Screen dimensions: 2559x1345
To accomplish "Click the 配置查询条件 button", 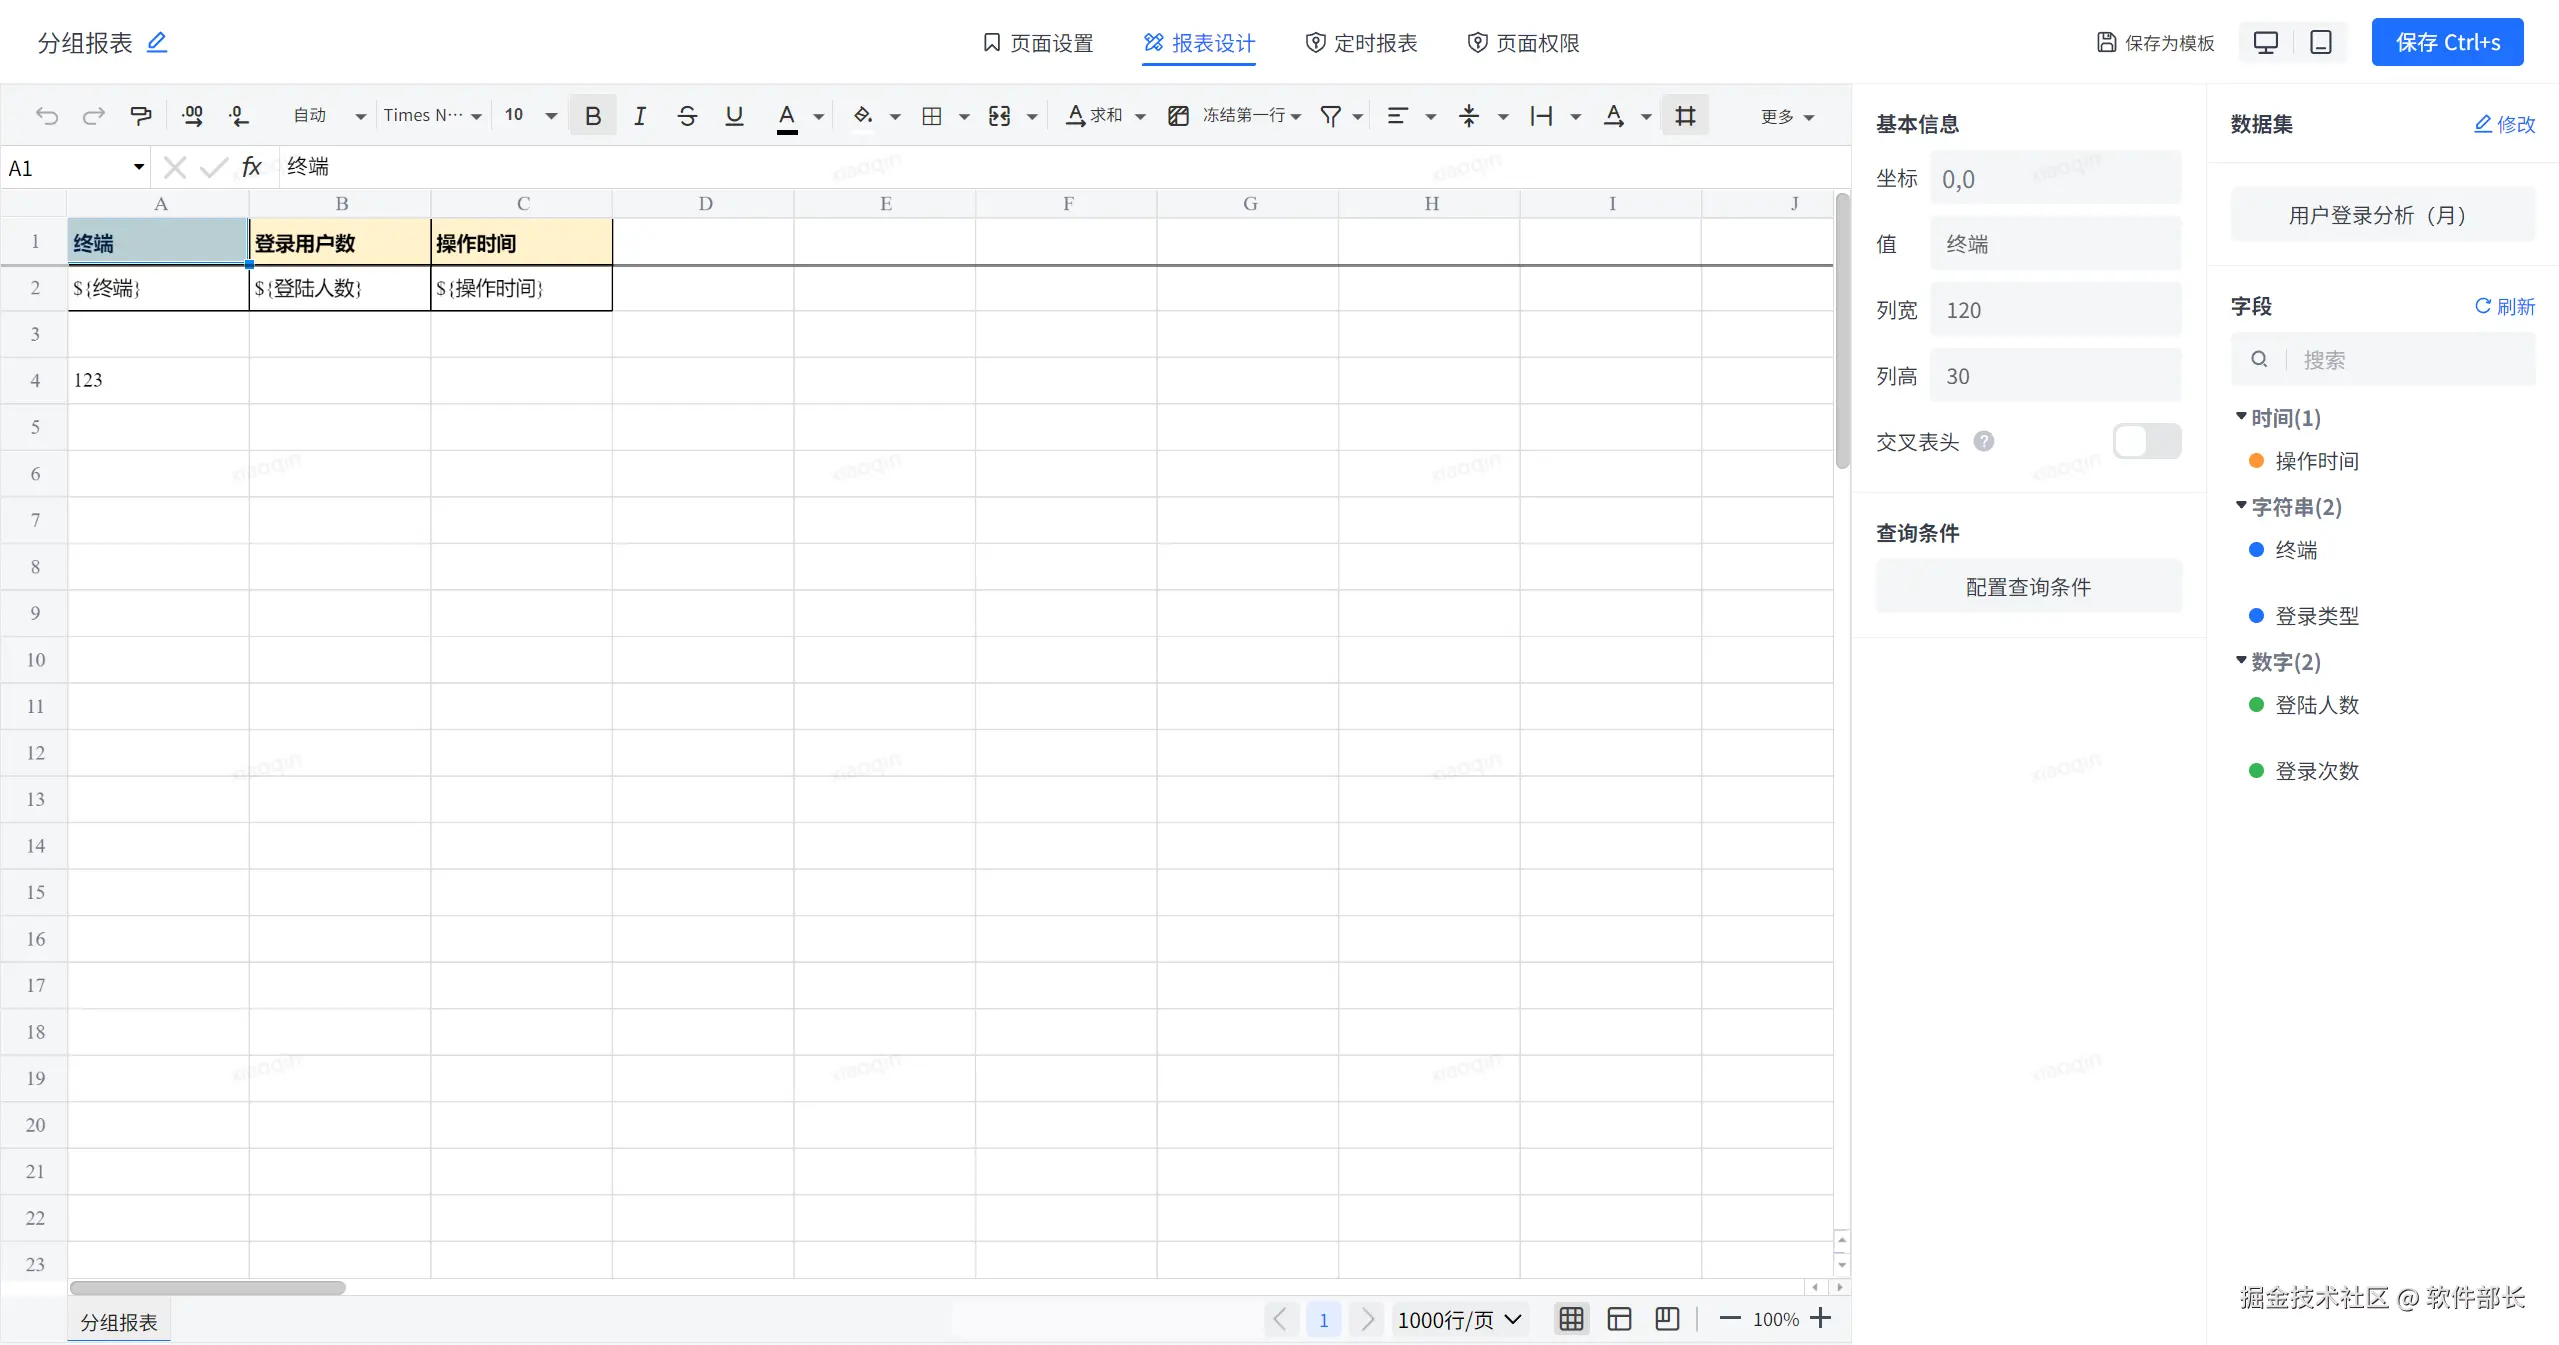I will click(2028, 587).
